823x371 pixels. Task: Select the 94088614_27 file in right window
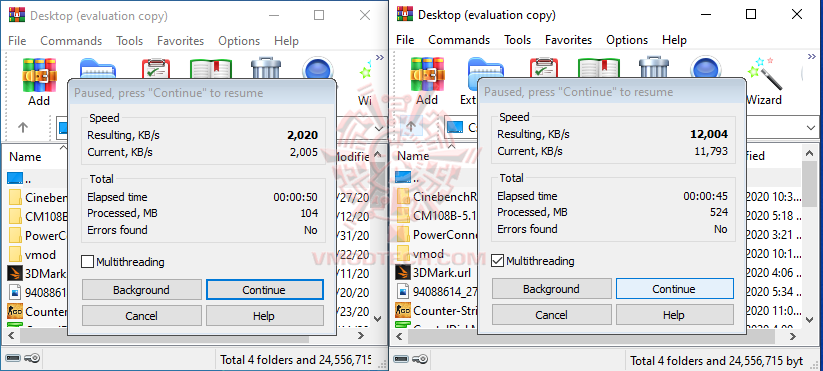[x=437, y=291]
